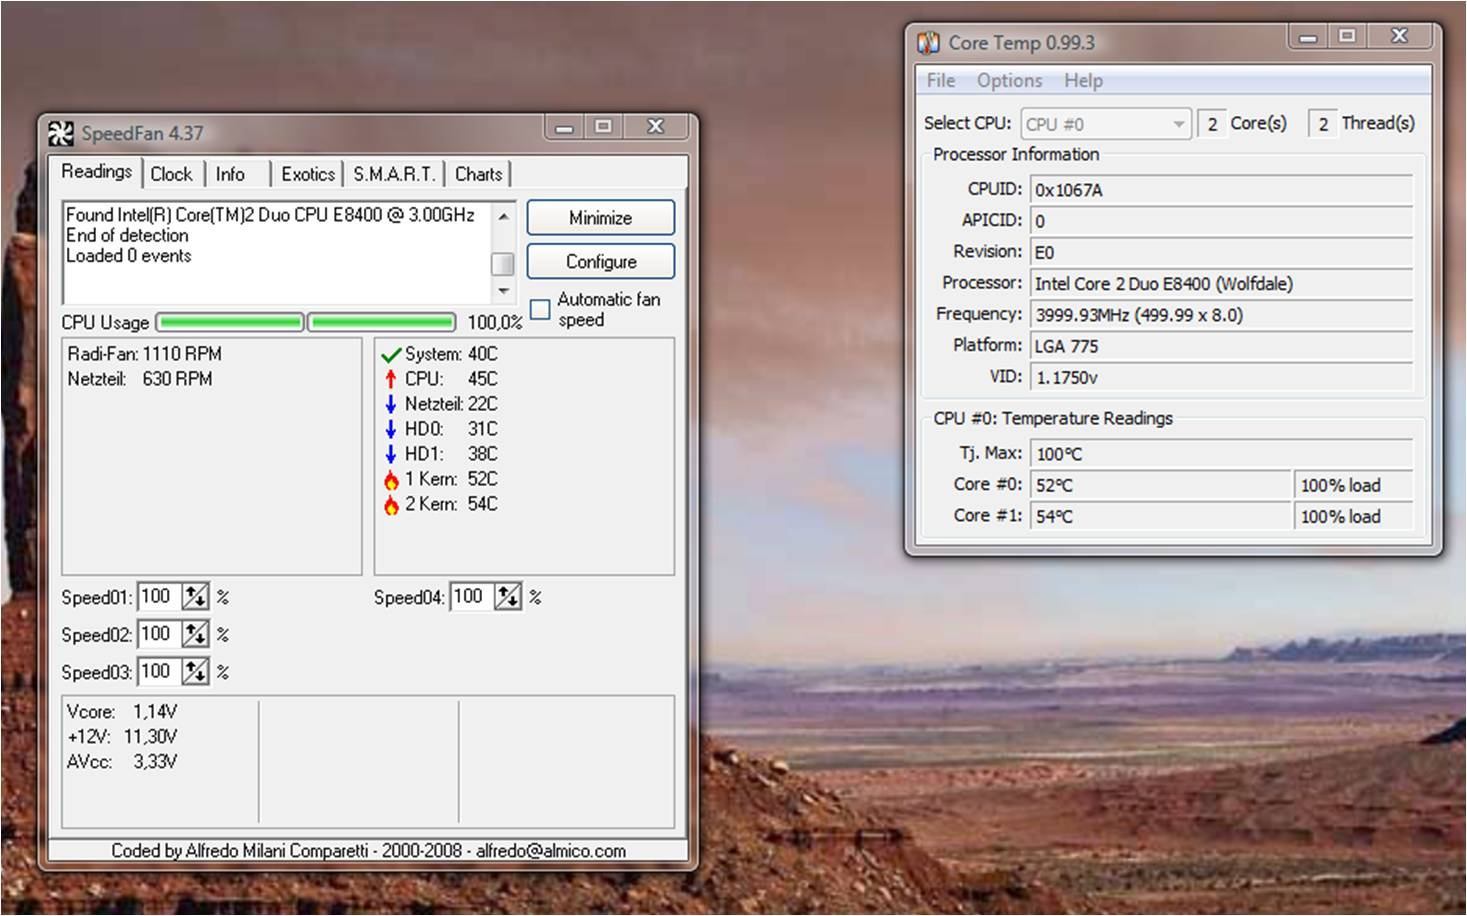Open the Info tab in SpeedFan
The image size is (1467, 916).
click(x=231, y=174)
